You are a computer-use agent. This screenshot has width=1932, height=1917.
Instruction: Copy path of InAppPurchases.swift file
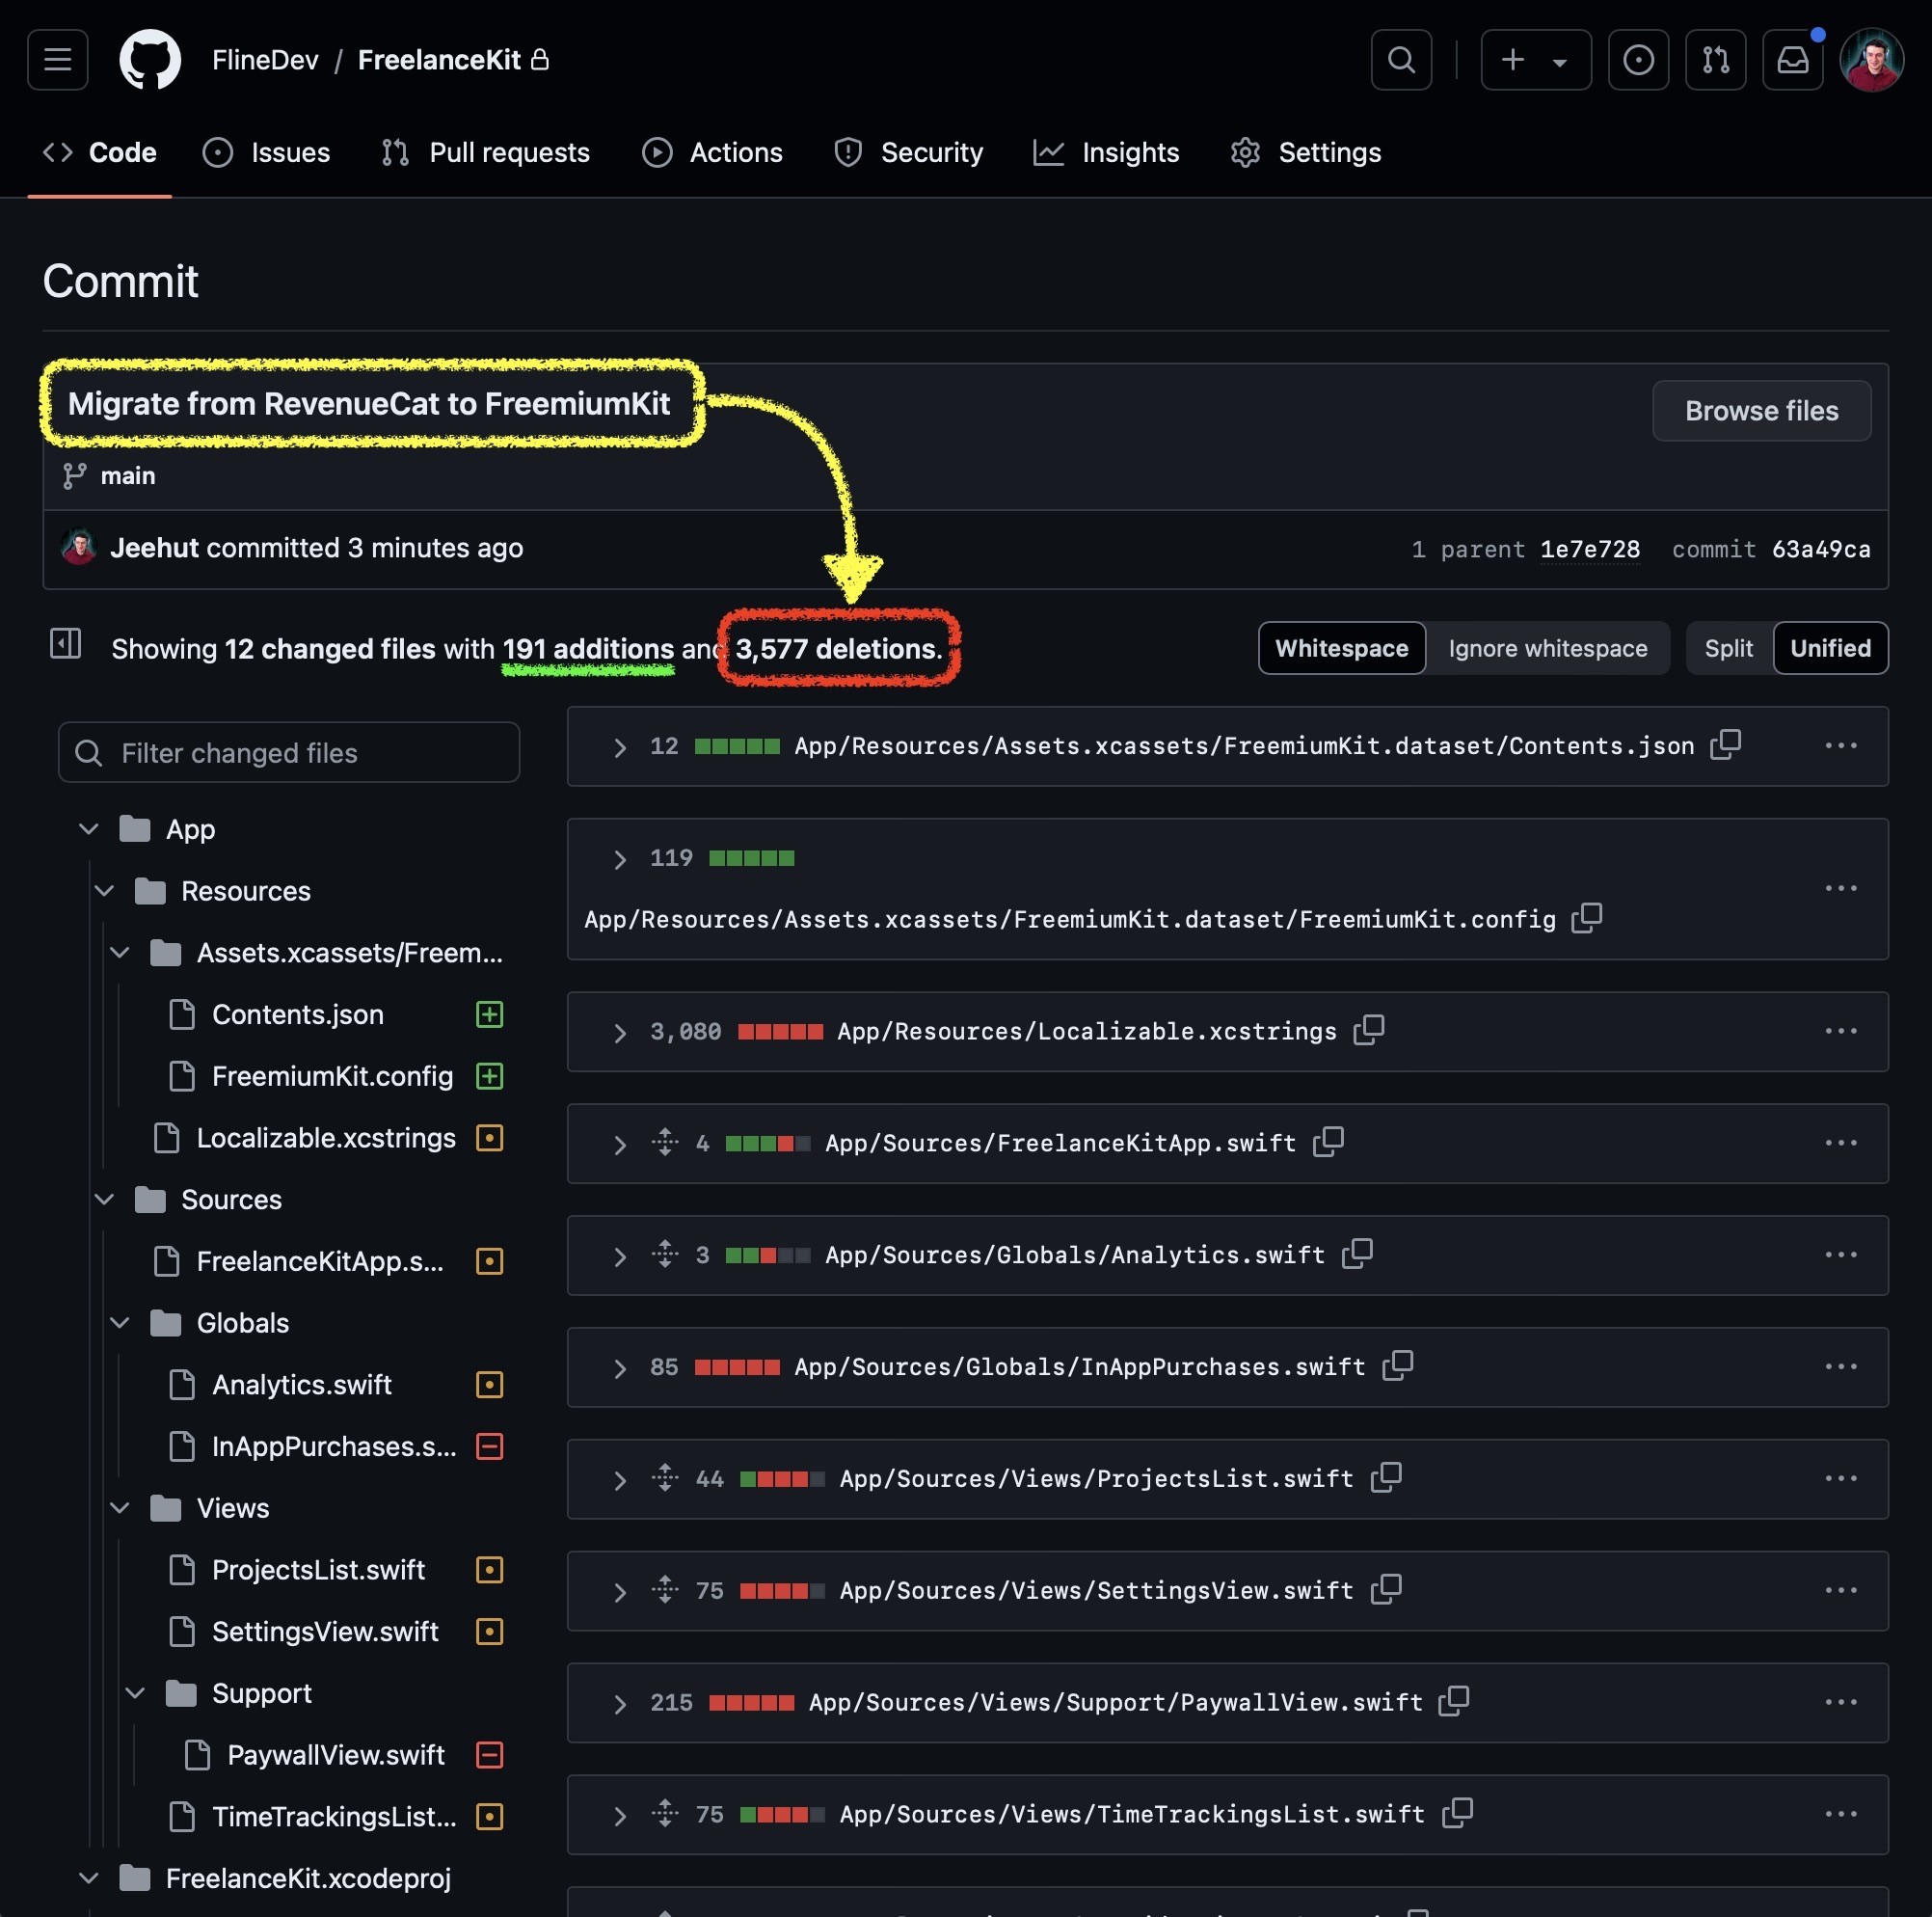1397,1366
